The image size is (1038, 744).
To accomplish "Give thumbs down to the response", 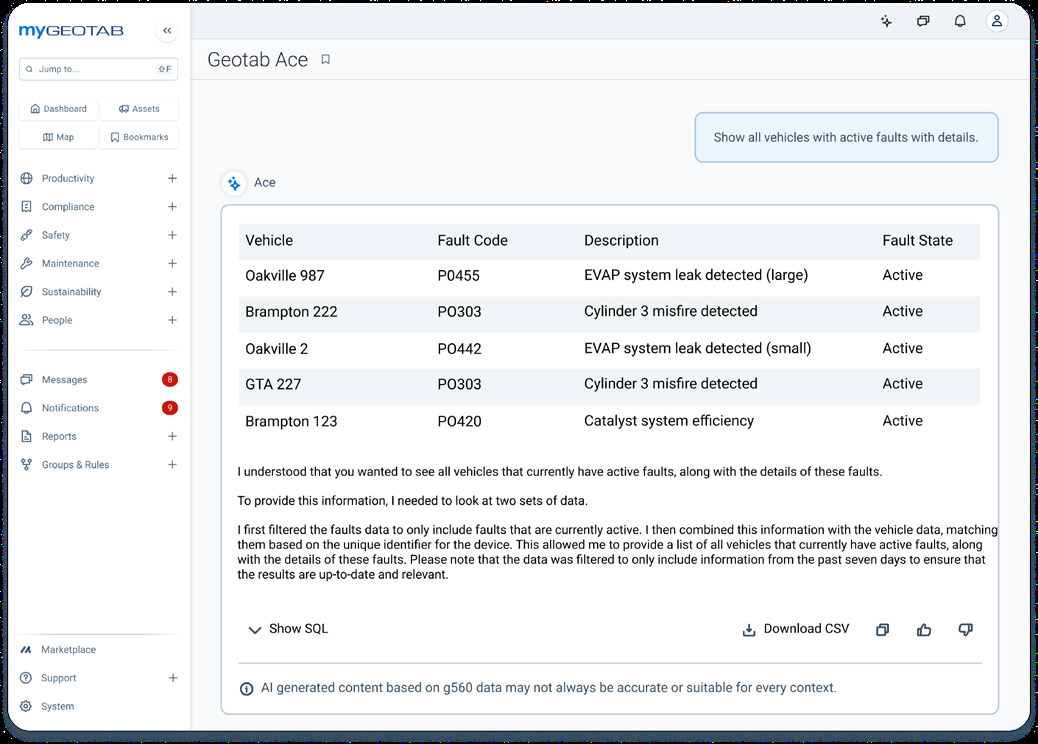I will [965, 629].
